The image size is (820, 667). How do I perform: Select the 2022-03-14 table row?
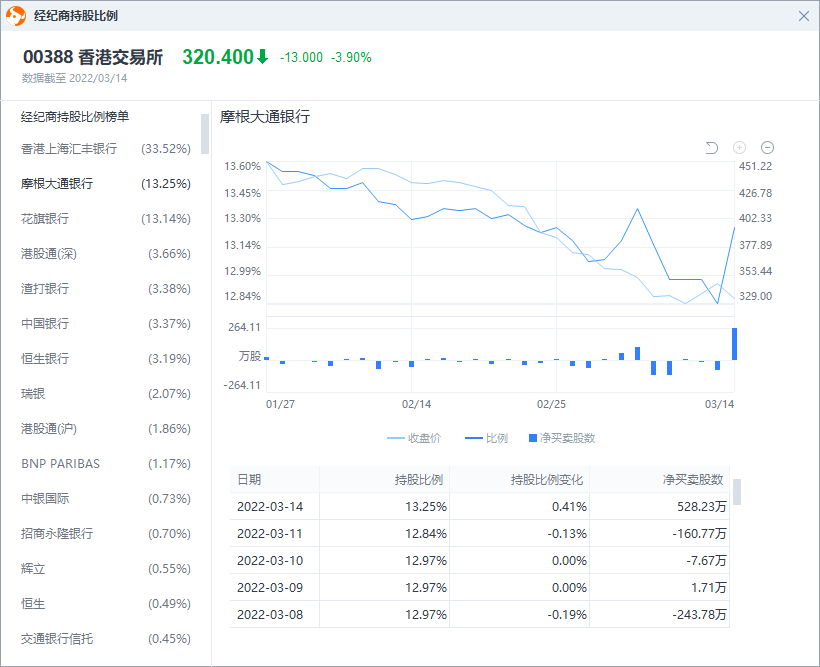pyautogui.click(x=480, y=507)
